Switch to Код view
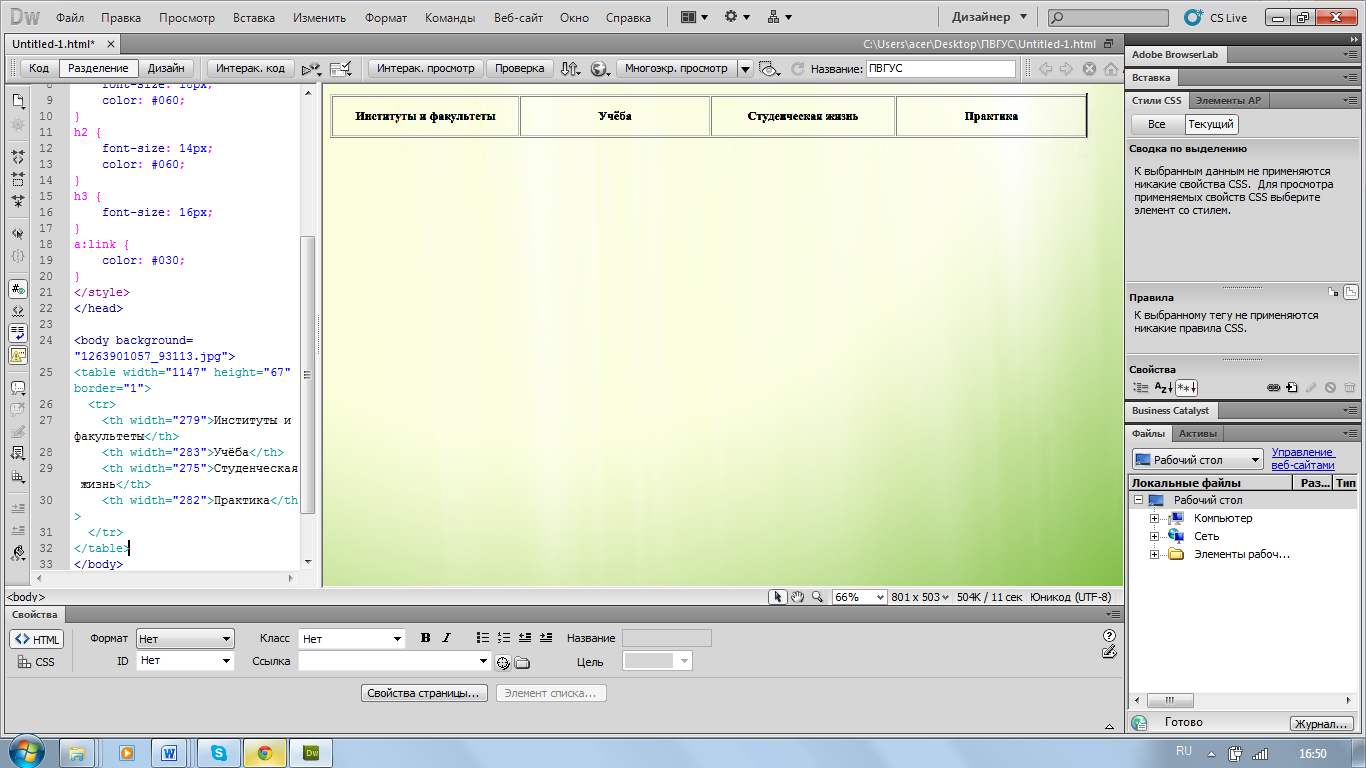The height and width of the screenshot is (768, 1366). tap(39, 69)
